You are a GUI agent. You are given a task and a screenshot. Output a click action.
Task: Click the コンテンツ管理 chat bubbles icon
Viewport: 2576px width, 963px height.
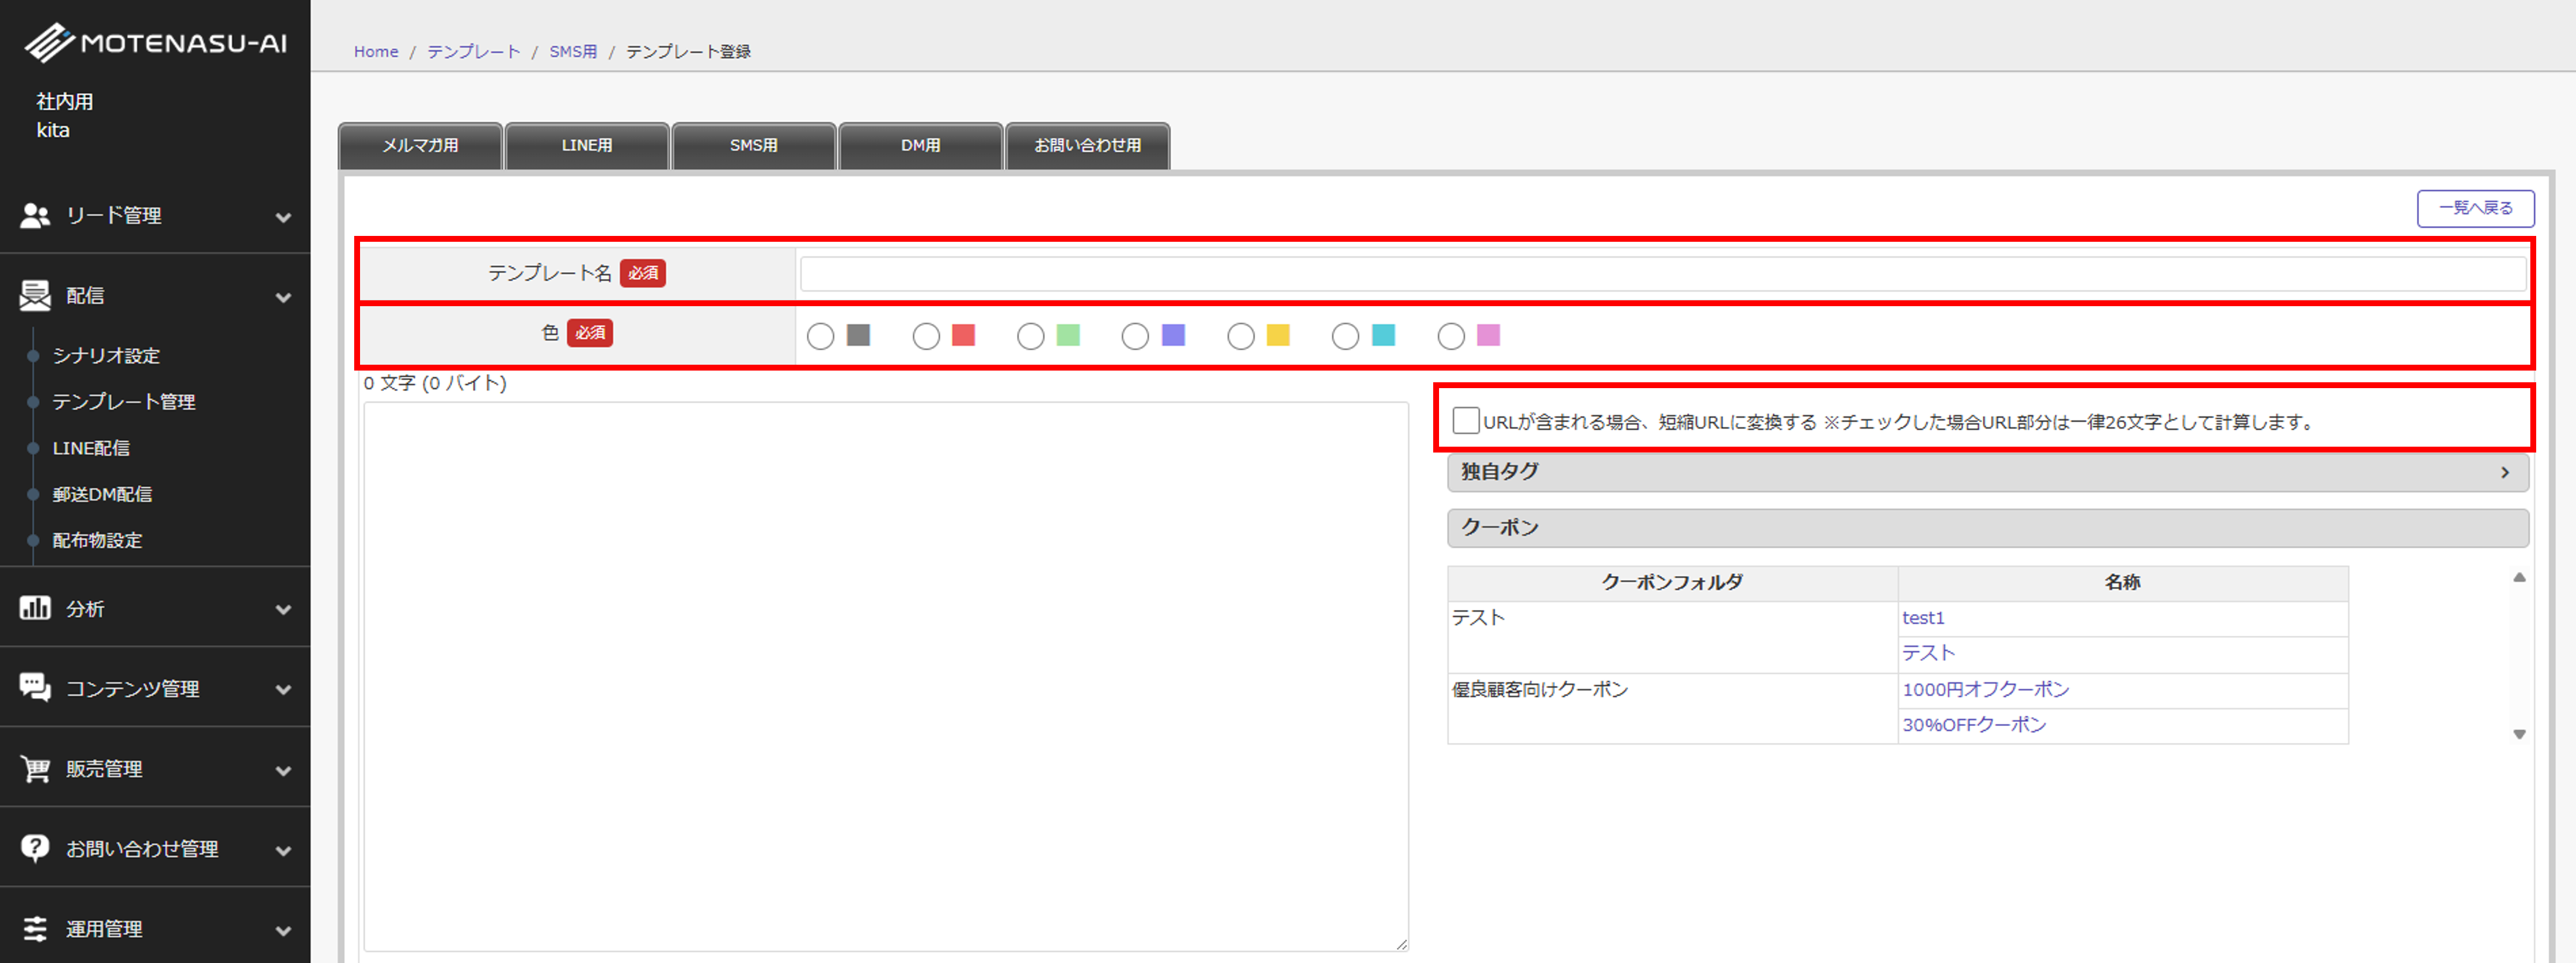coord(35,687)
